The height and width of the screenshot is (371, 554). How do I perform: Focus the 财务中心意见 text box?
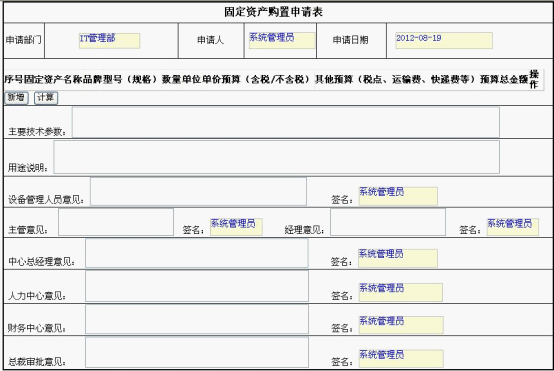[x=197, y=319]
